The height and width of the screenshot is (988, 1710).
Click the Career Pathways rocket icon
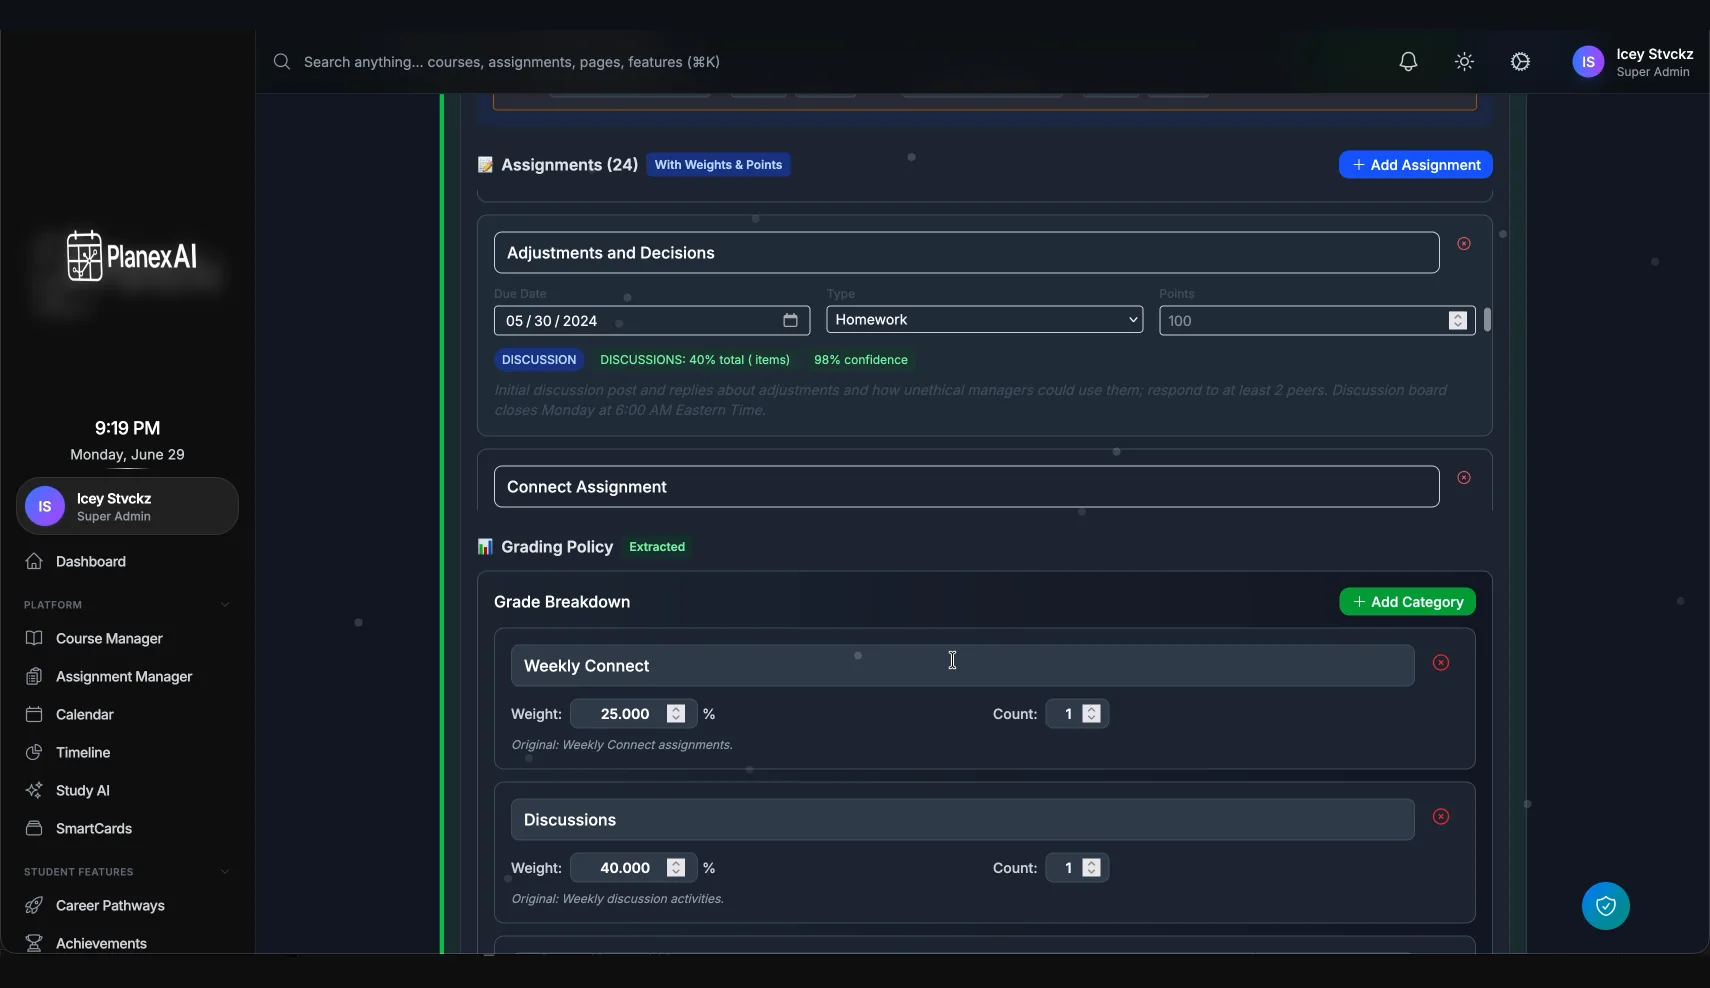(x=34, y=905)
